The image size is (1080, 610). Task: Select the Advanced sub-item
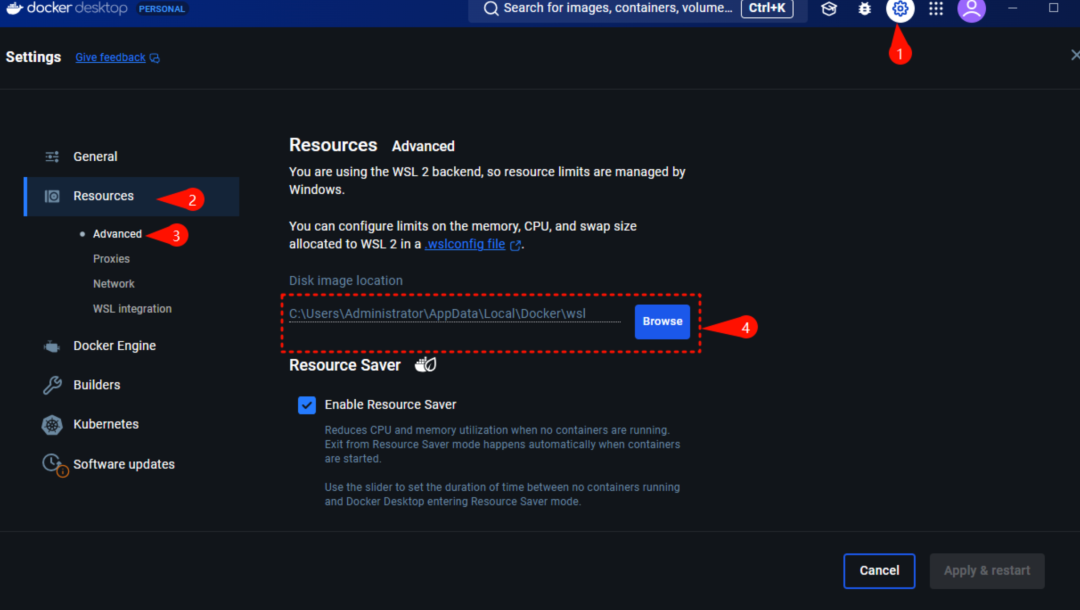(x=117, y=234)
